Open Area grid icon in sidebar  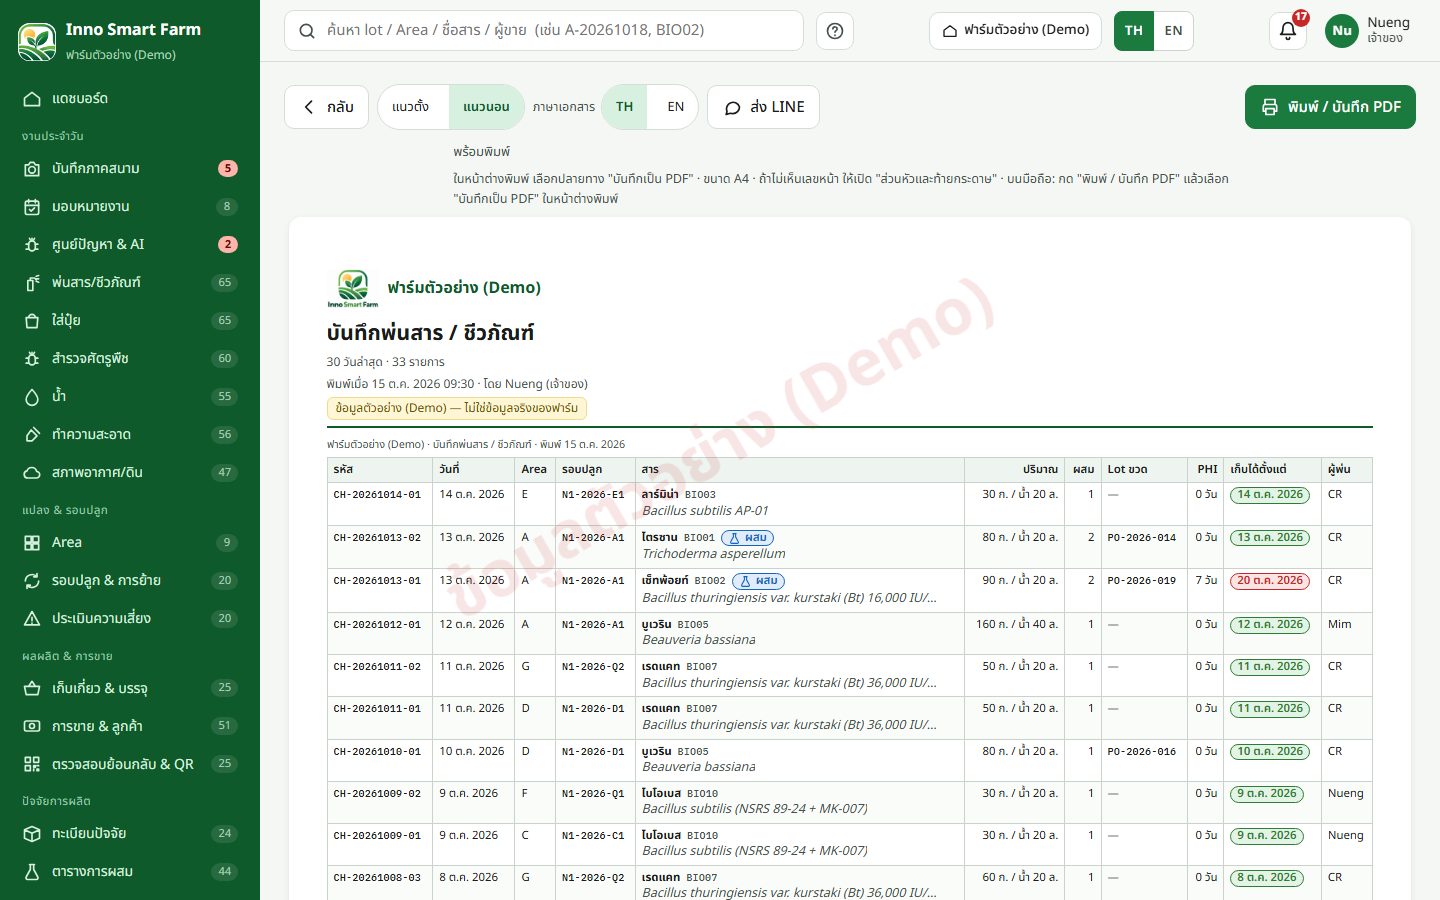coord(32,543)
